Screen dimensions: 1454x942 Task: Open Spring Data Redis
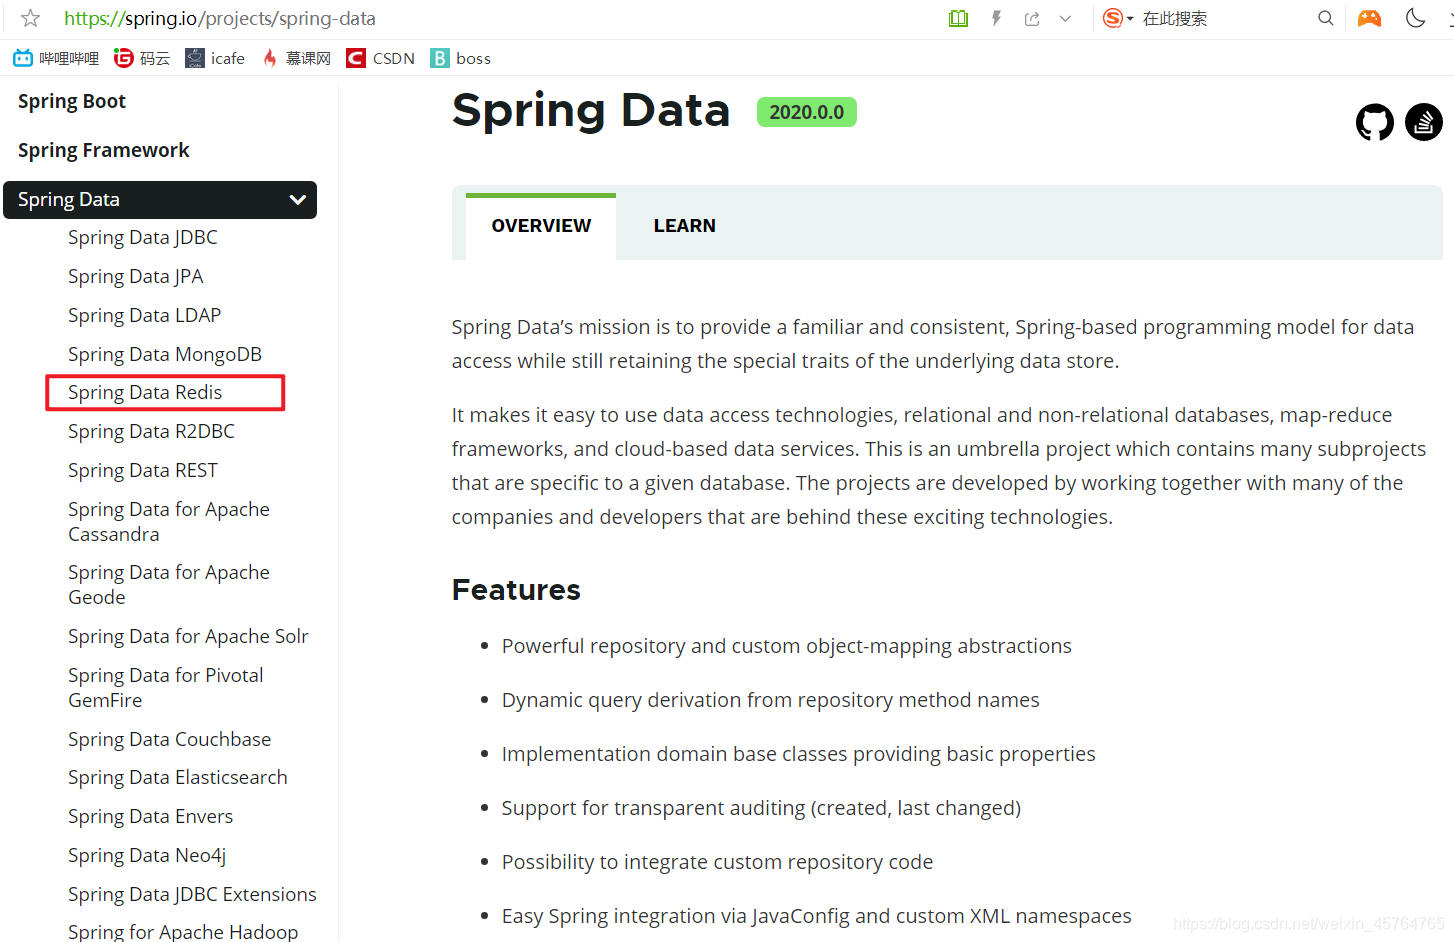coord(145,392)
